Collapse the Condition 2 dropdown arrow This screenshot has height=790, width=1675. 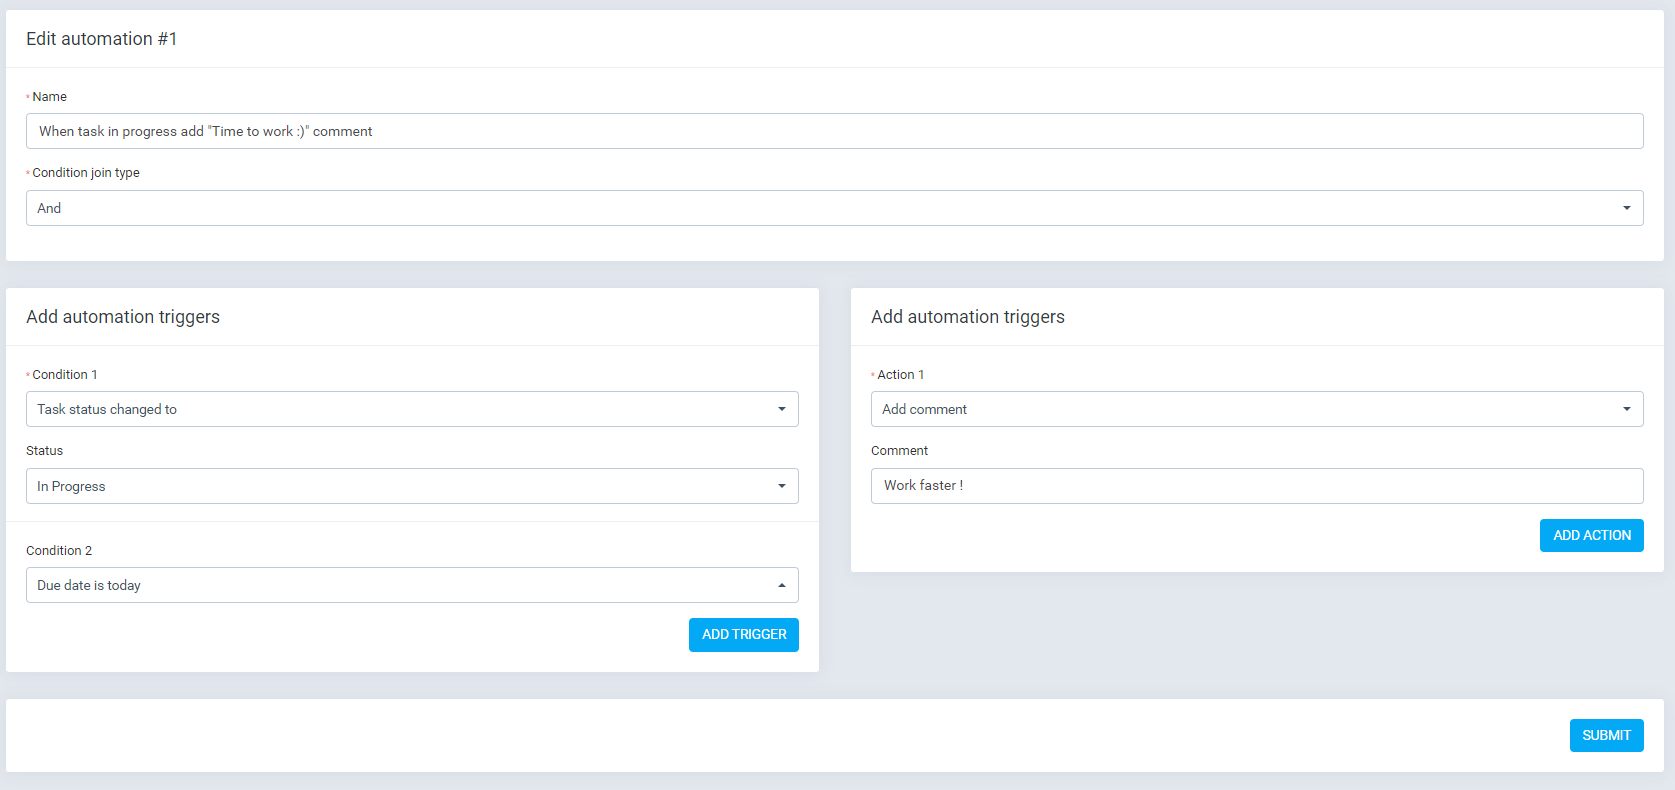(781, 585)
